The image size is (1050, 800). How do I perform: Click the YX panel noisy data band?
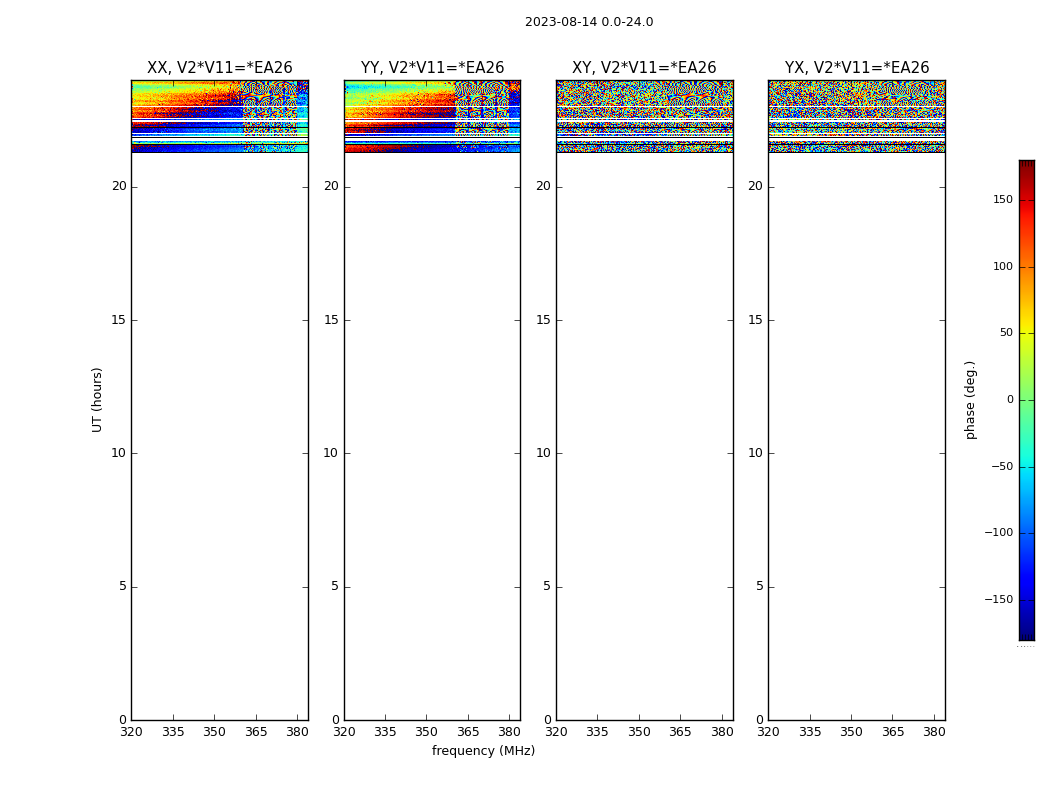tap(857, 116)
